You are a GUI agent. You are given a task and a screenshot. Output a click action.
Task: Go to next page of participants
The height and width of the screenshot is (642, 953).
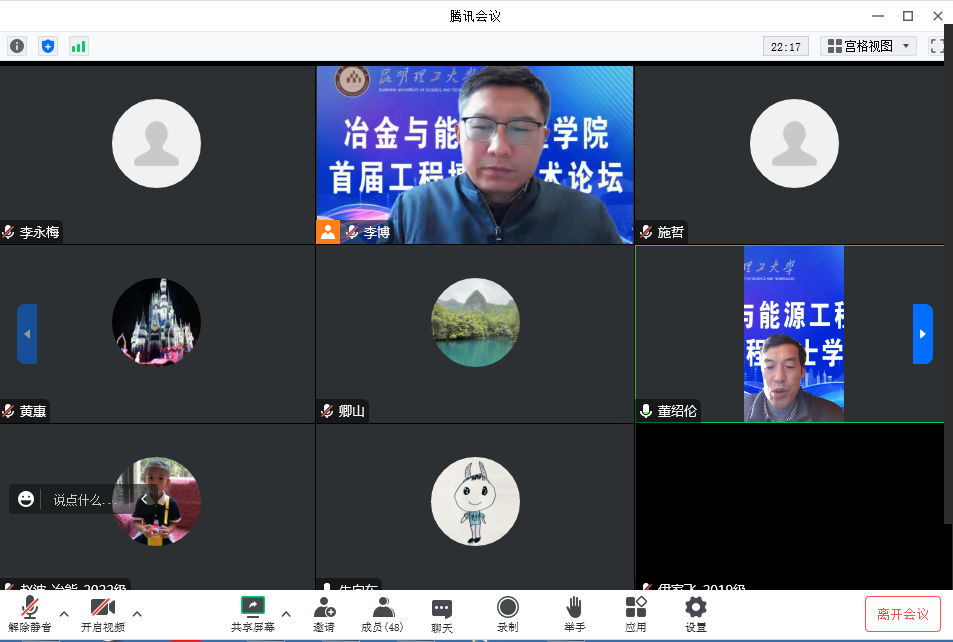922,334
